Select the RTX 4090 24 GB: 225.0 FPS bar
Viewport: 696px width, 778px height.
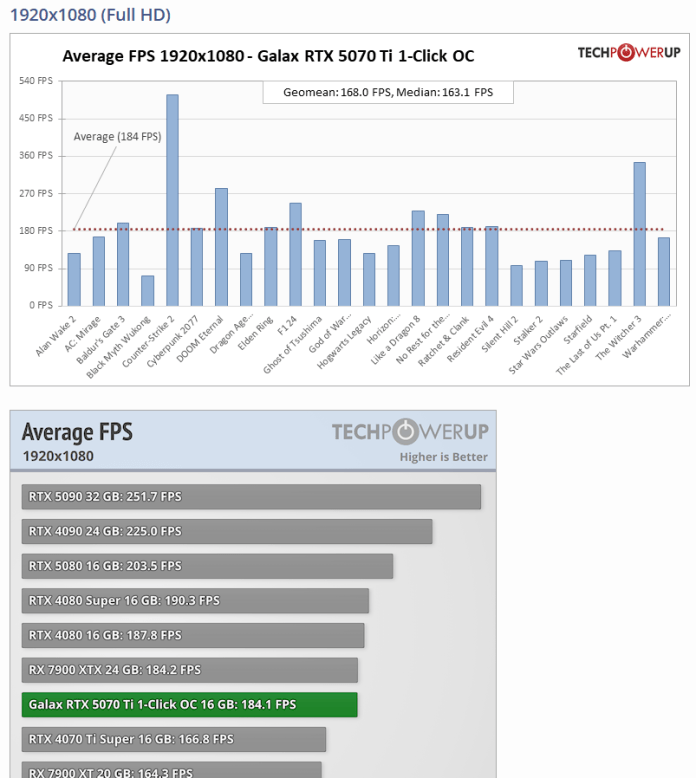227,531
